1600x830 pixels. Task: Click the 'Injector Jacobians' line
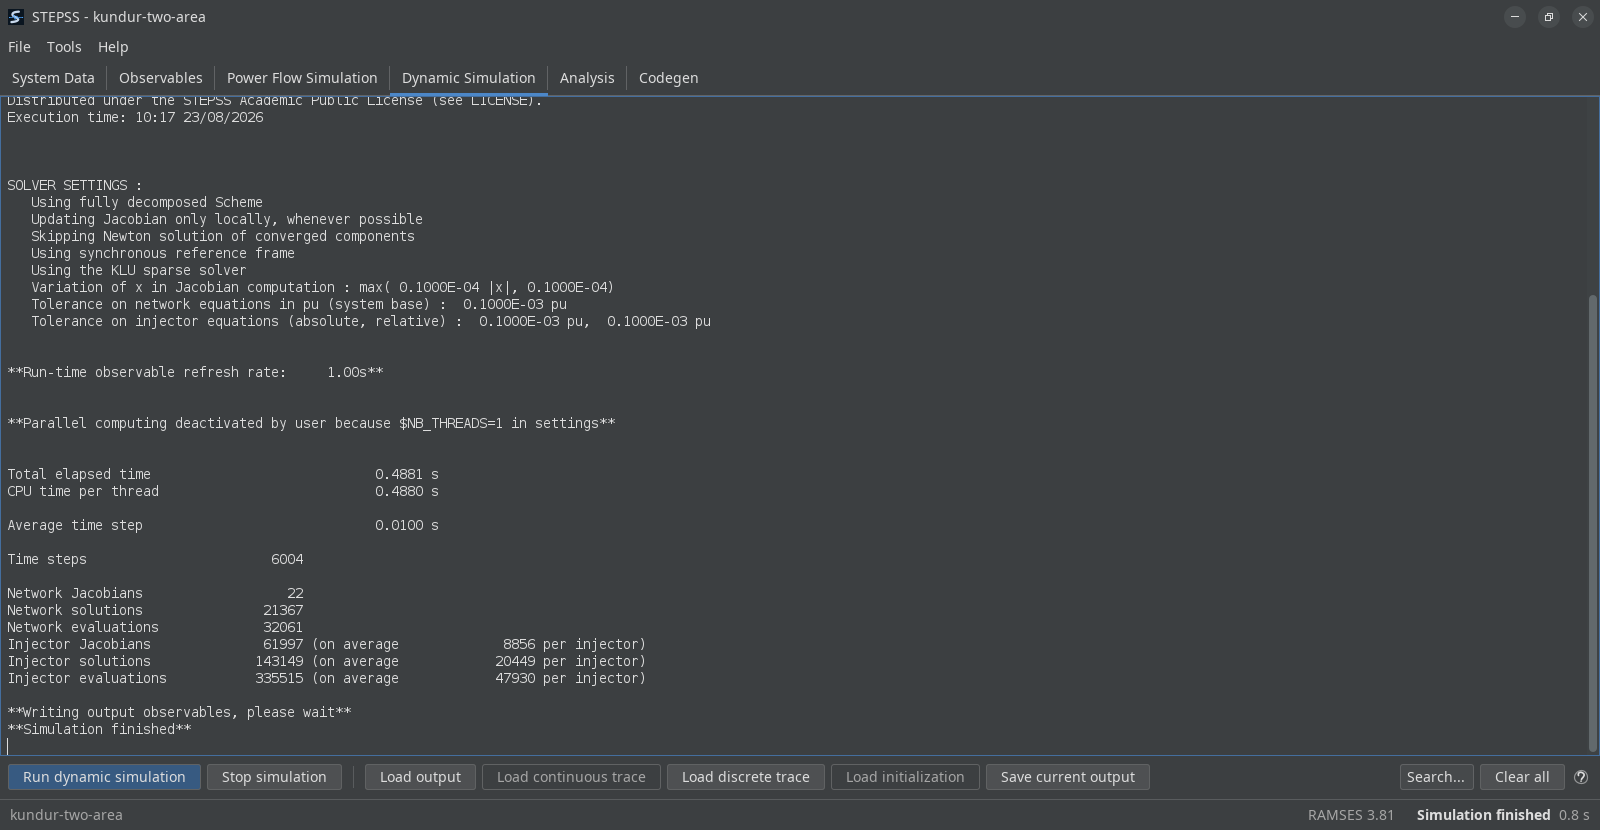[x=326, y=644]
